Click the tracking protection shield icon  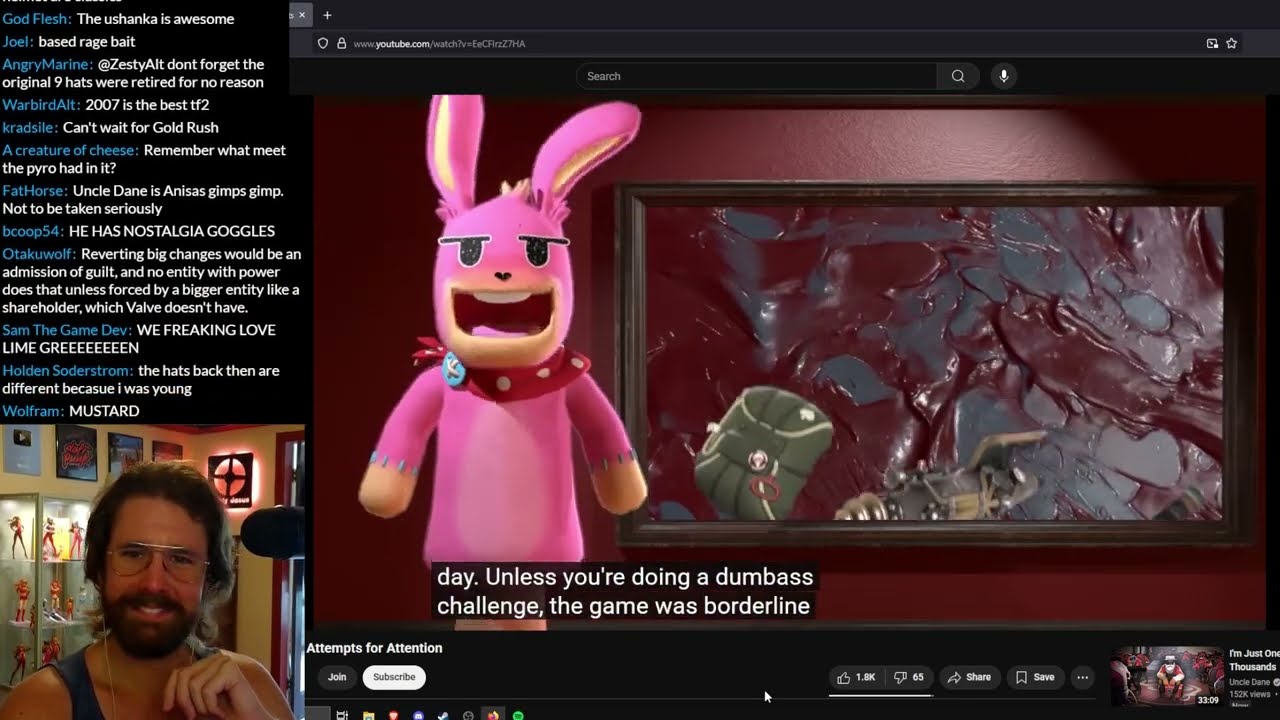322,44
